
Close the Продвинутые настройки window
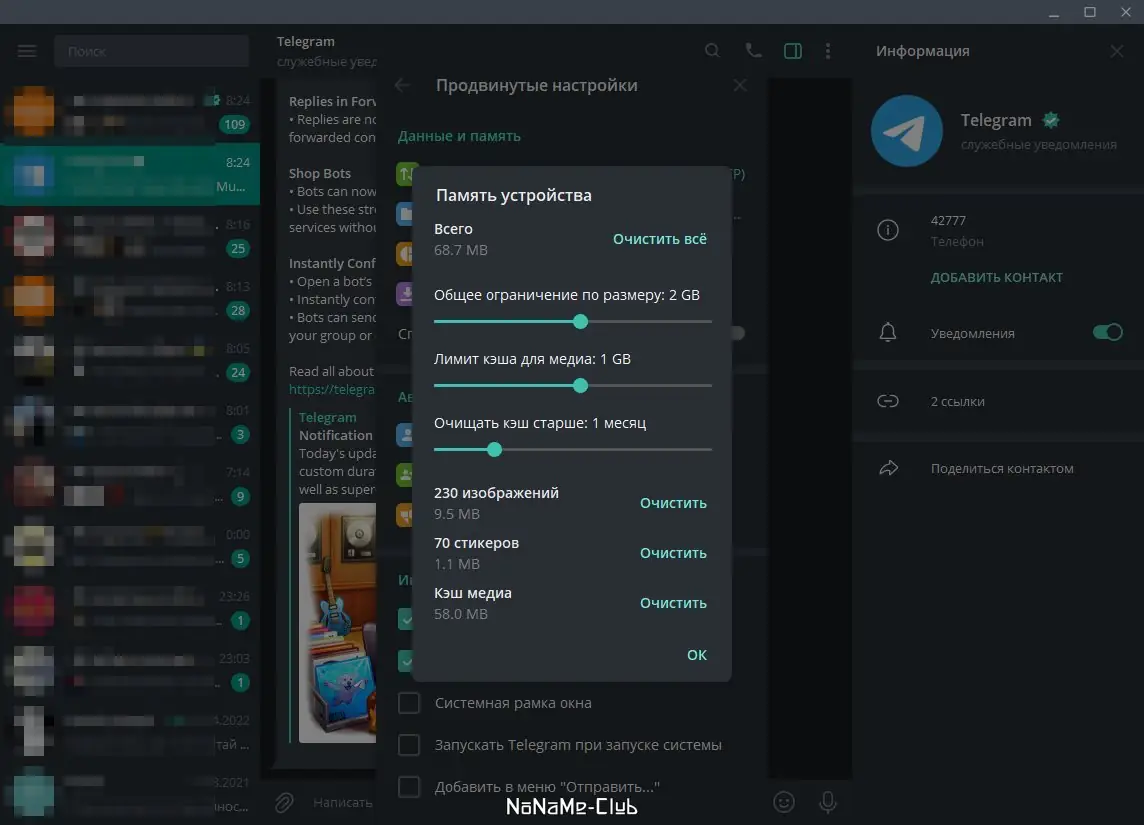(x=740, y=85)
